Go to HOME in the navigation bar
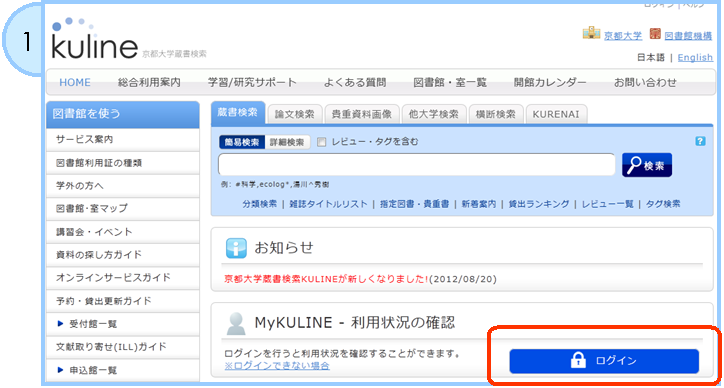Image resolution: width=724 pixels, height=388 pixels. pyautogui.click(x=75, y=83)
